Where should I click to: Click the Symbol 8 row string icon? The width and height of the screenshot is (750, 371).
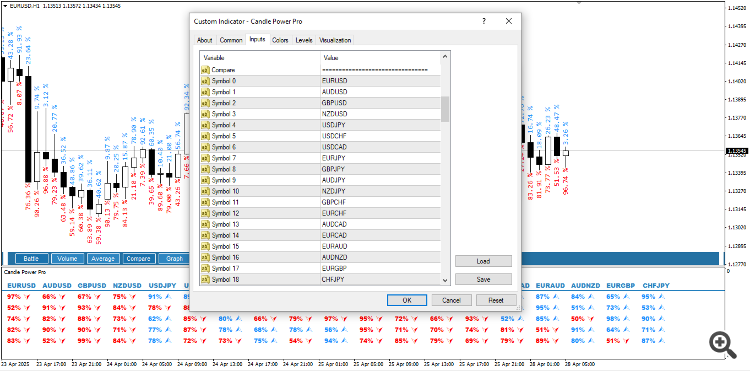(205, 169)
